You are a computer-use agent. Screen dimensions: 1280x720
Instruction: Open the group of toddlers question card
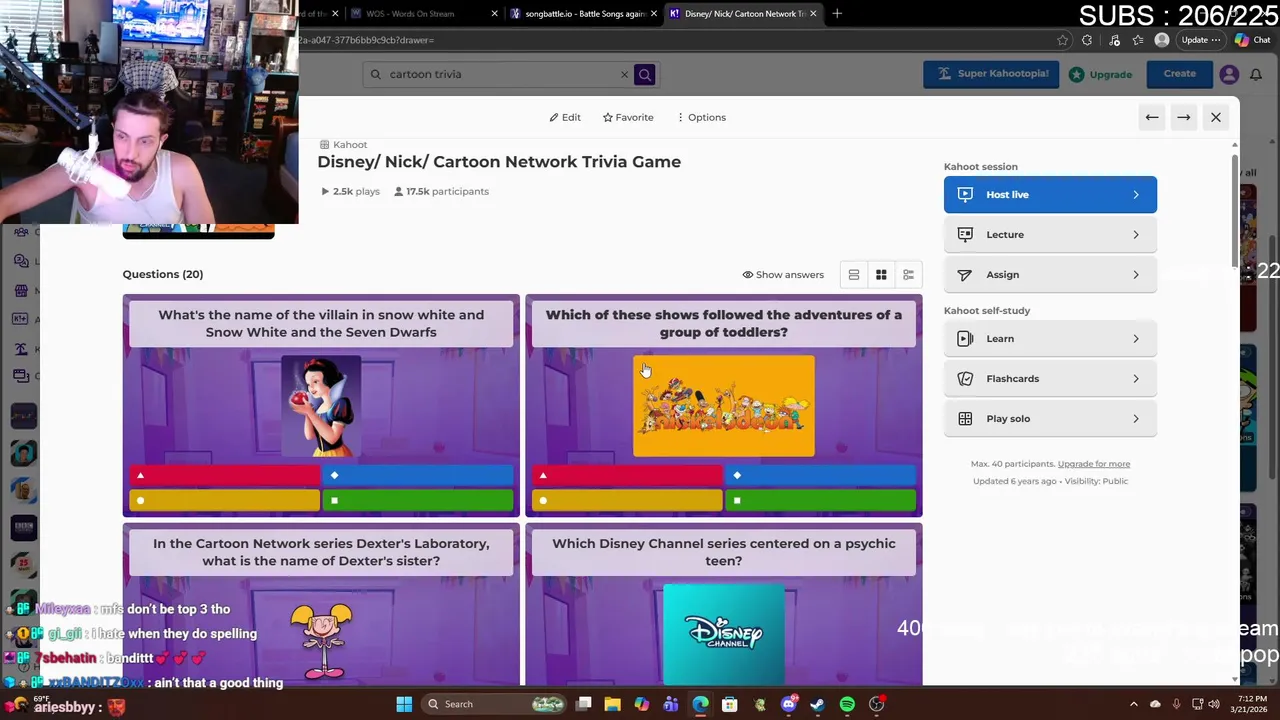coord(724,405)
